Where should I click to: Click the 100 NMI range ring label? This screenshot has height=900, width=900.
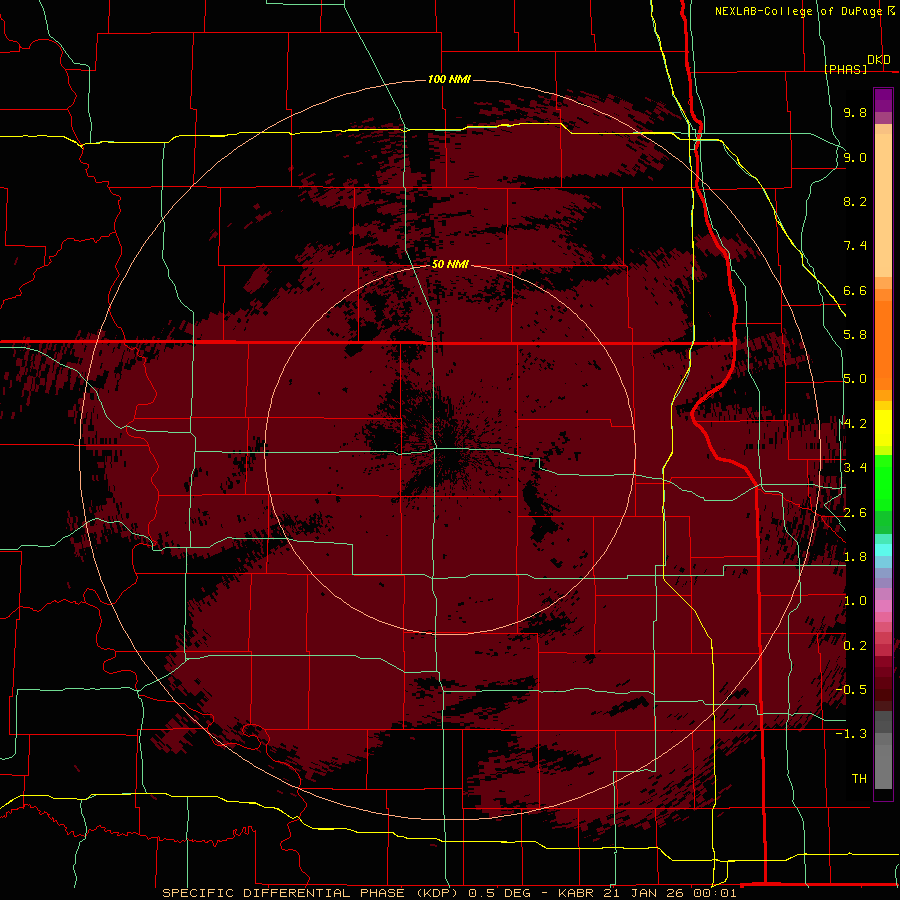tap(449, 79)
